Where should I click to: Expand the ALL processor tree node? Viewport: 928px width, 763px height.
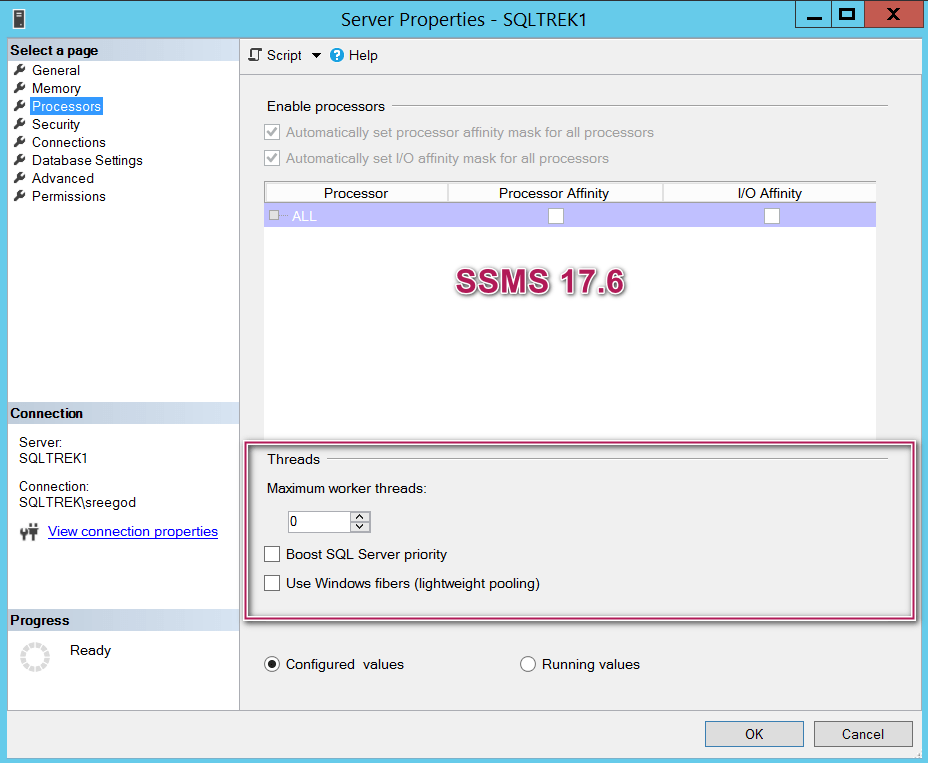pos(274,216)
